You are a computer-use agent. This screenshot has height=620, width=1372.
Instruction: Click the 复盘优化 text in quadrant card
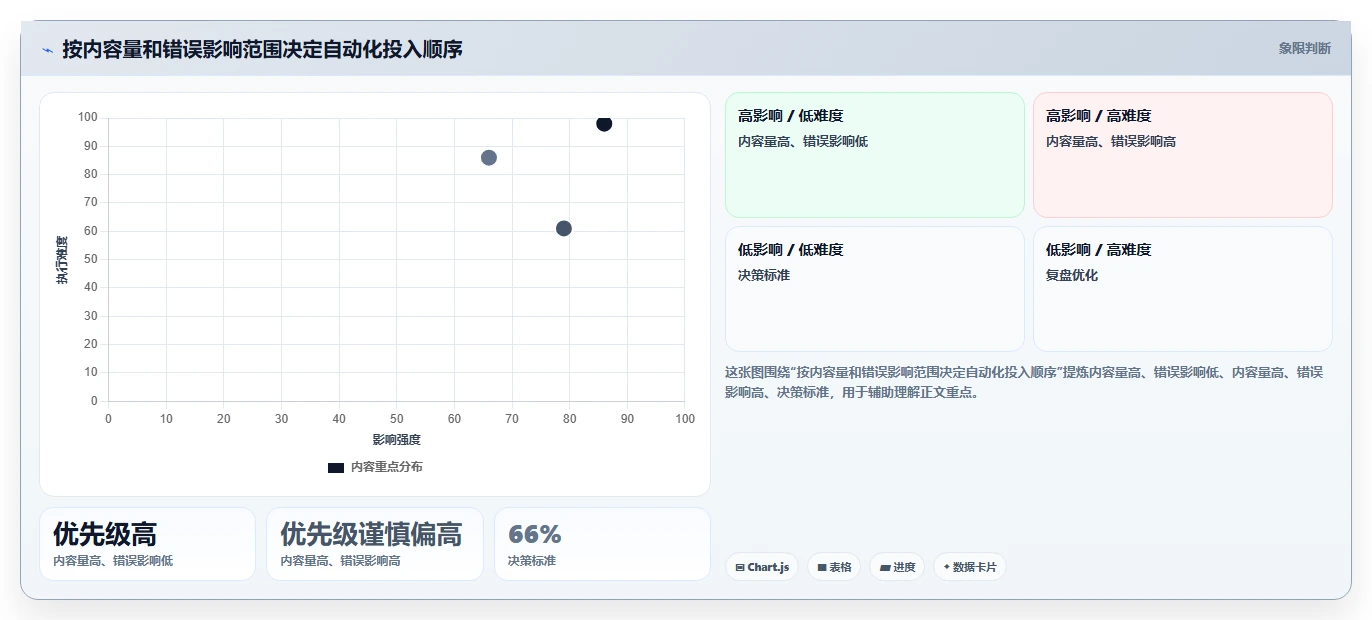coord(1072,275)
